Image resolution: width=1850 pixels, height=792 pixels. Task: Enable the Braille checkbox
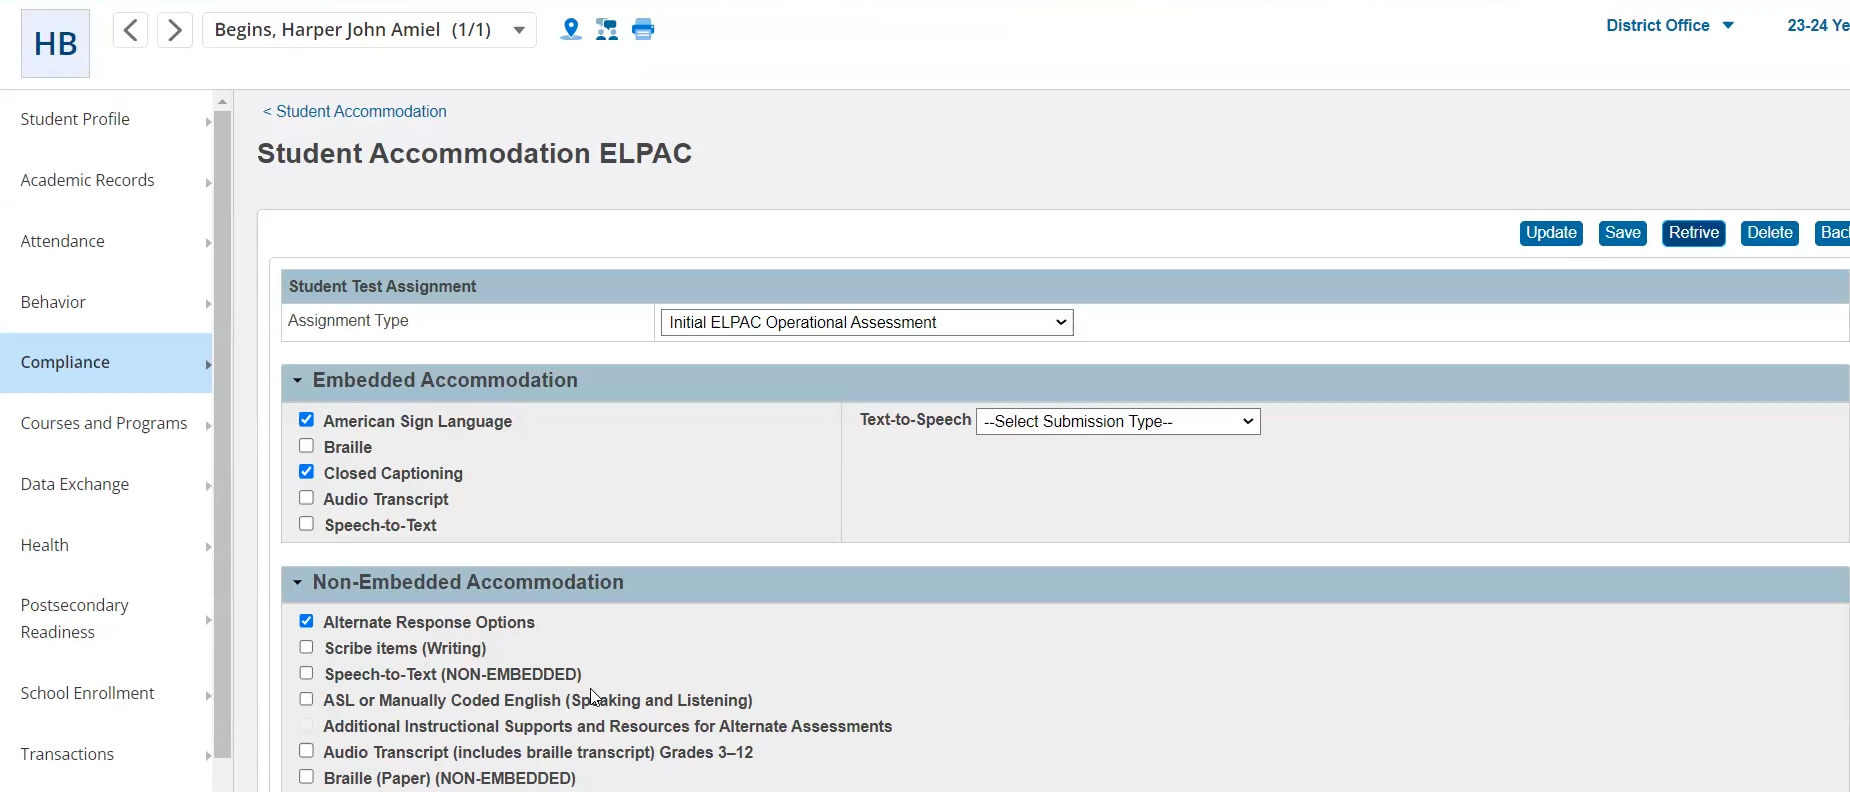coord(306,446)
